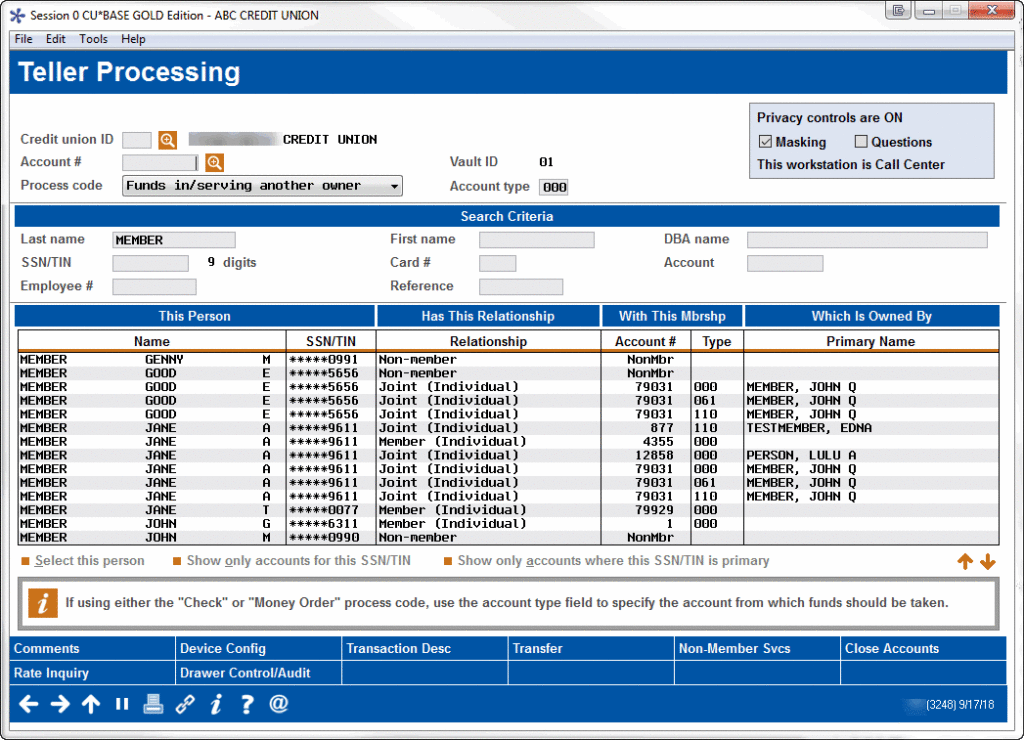
Task: Click the Drawer Control/Audit button
Action: (259, 673)
